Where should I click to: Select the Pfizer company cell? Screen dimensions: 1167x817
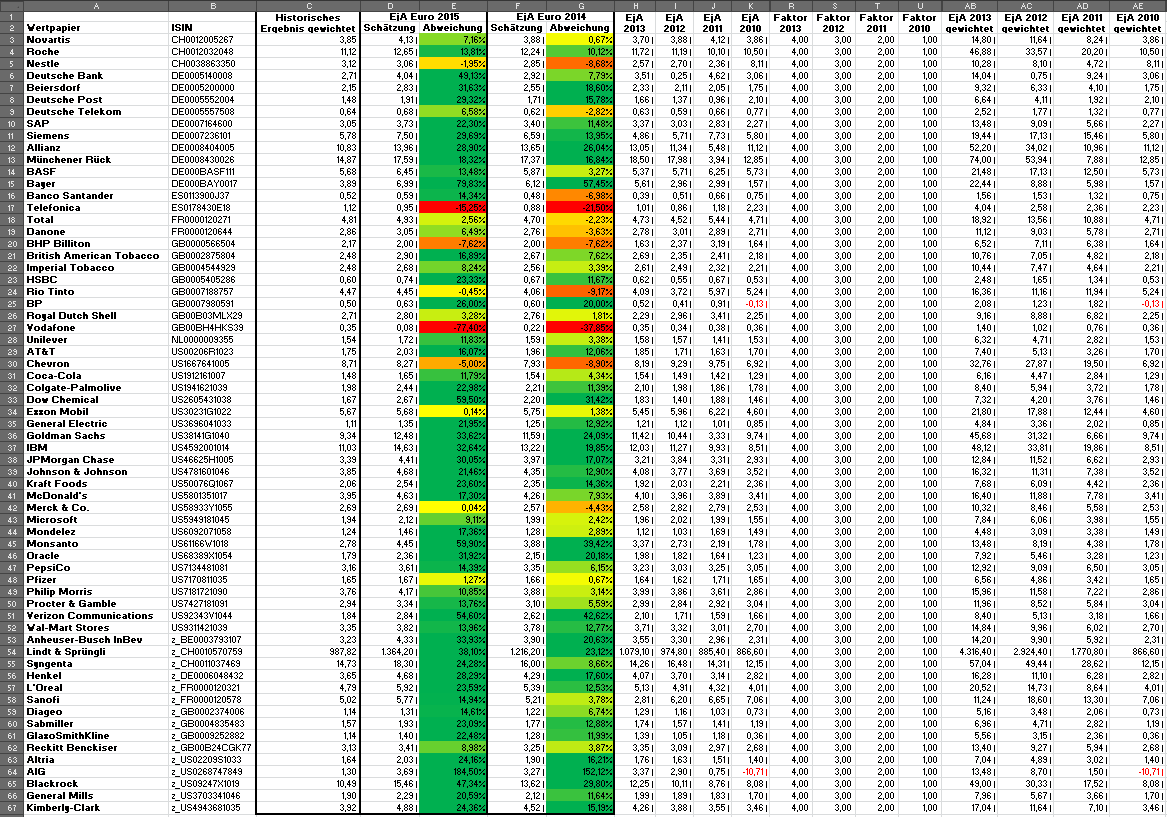pyautogui.click(x=96, y=579)
